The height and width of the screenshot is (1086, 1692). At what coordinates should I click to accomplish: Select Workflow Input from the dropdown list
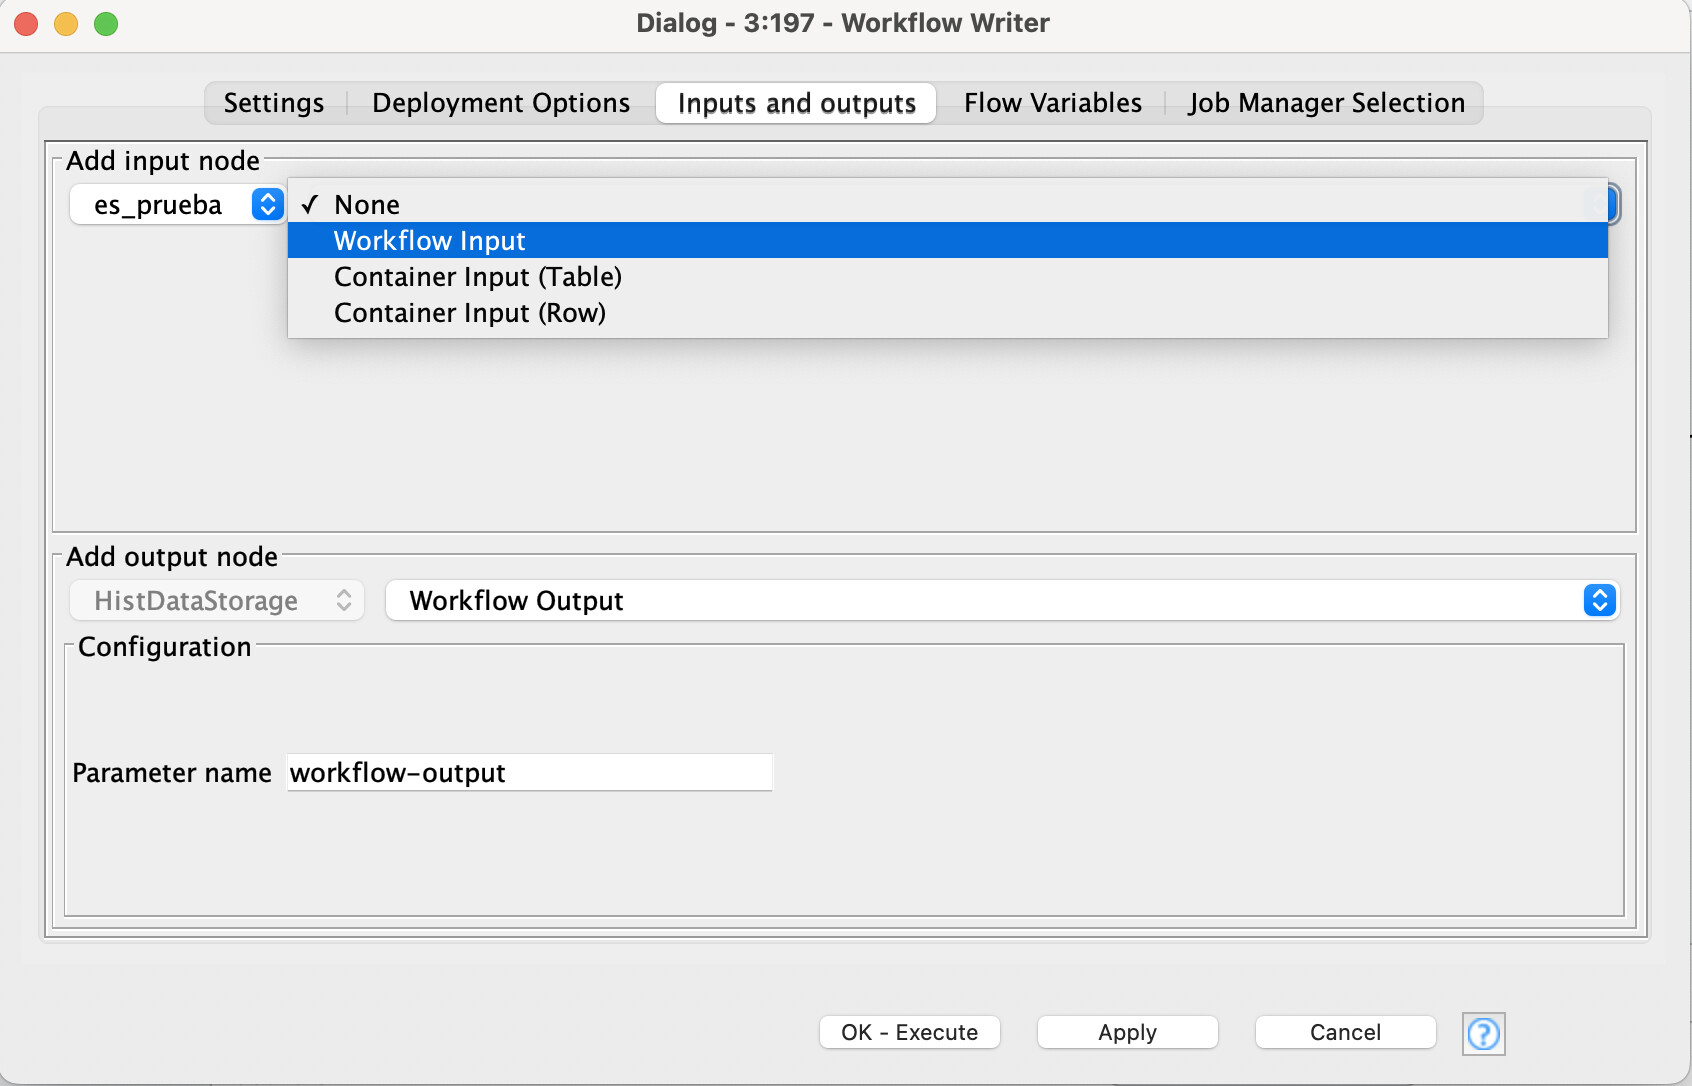pos(430,241)
